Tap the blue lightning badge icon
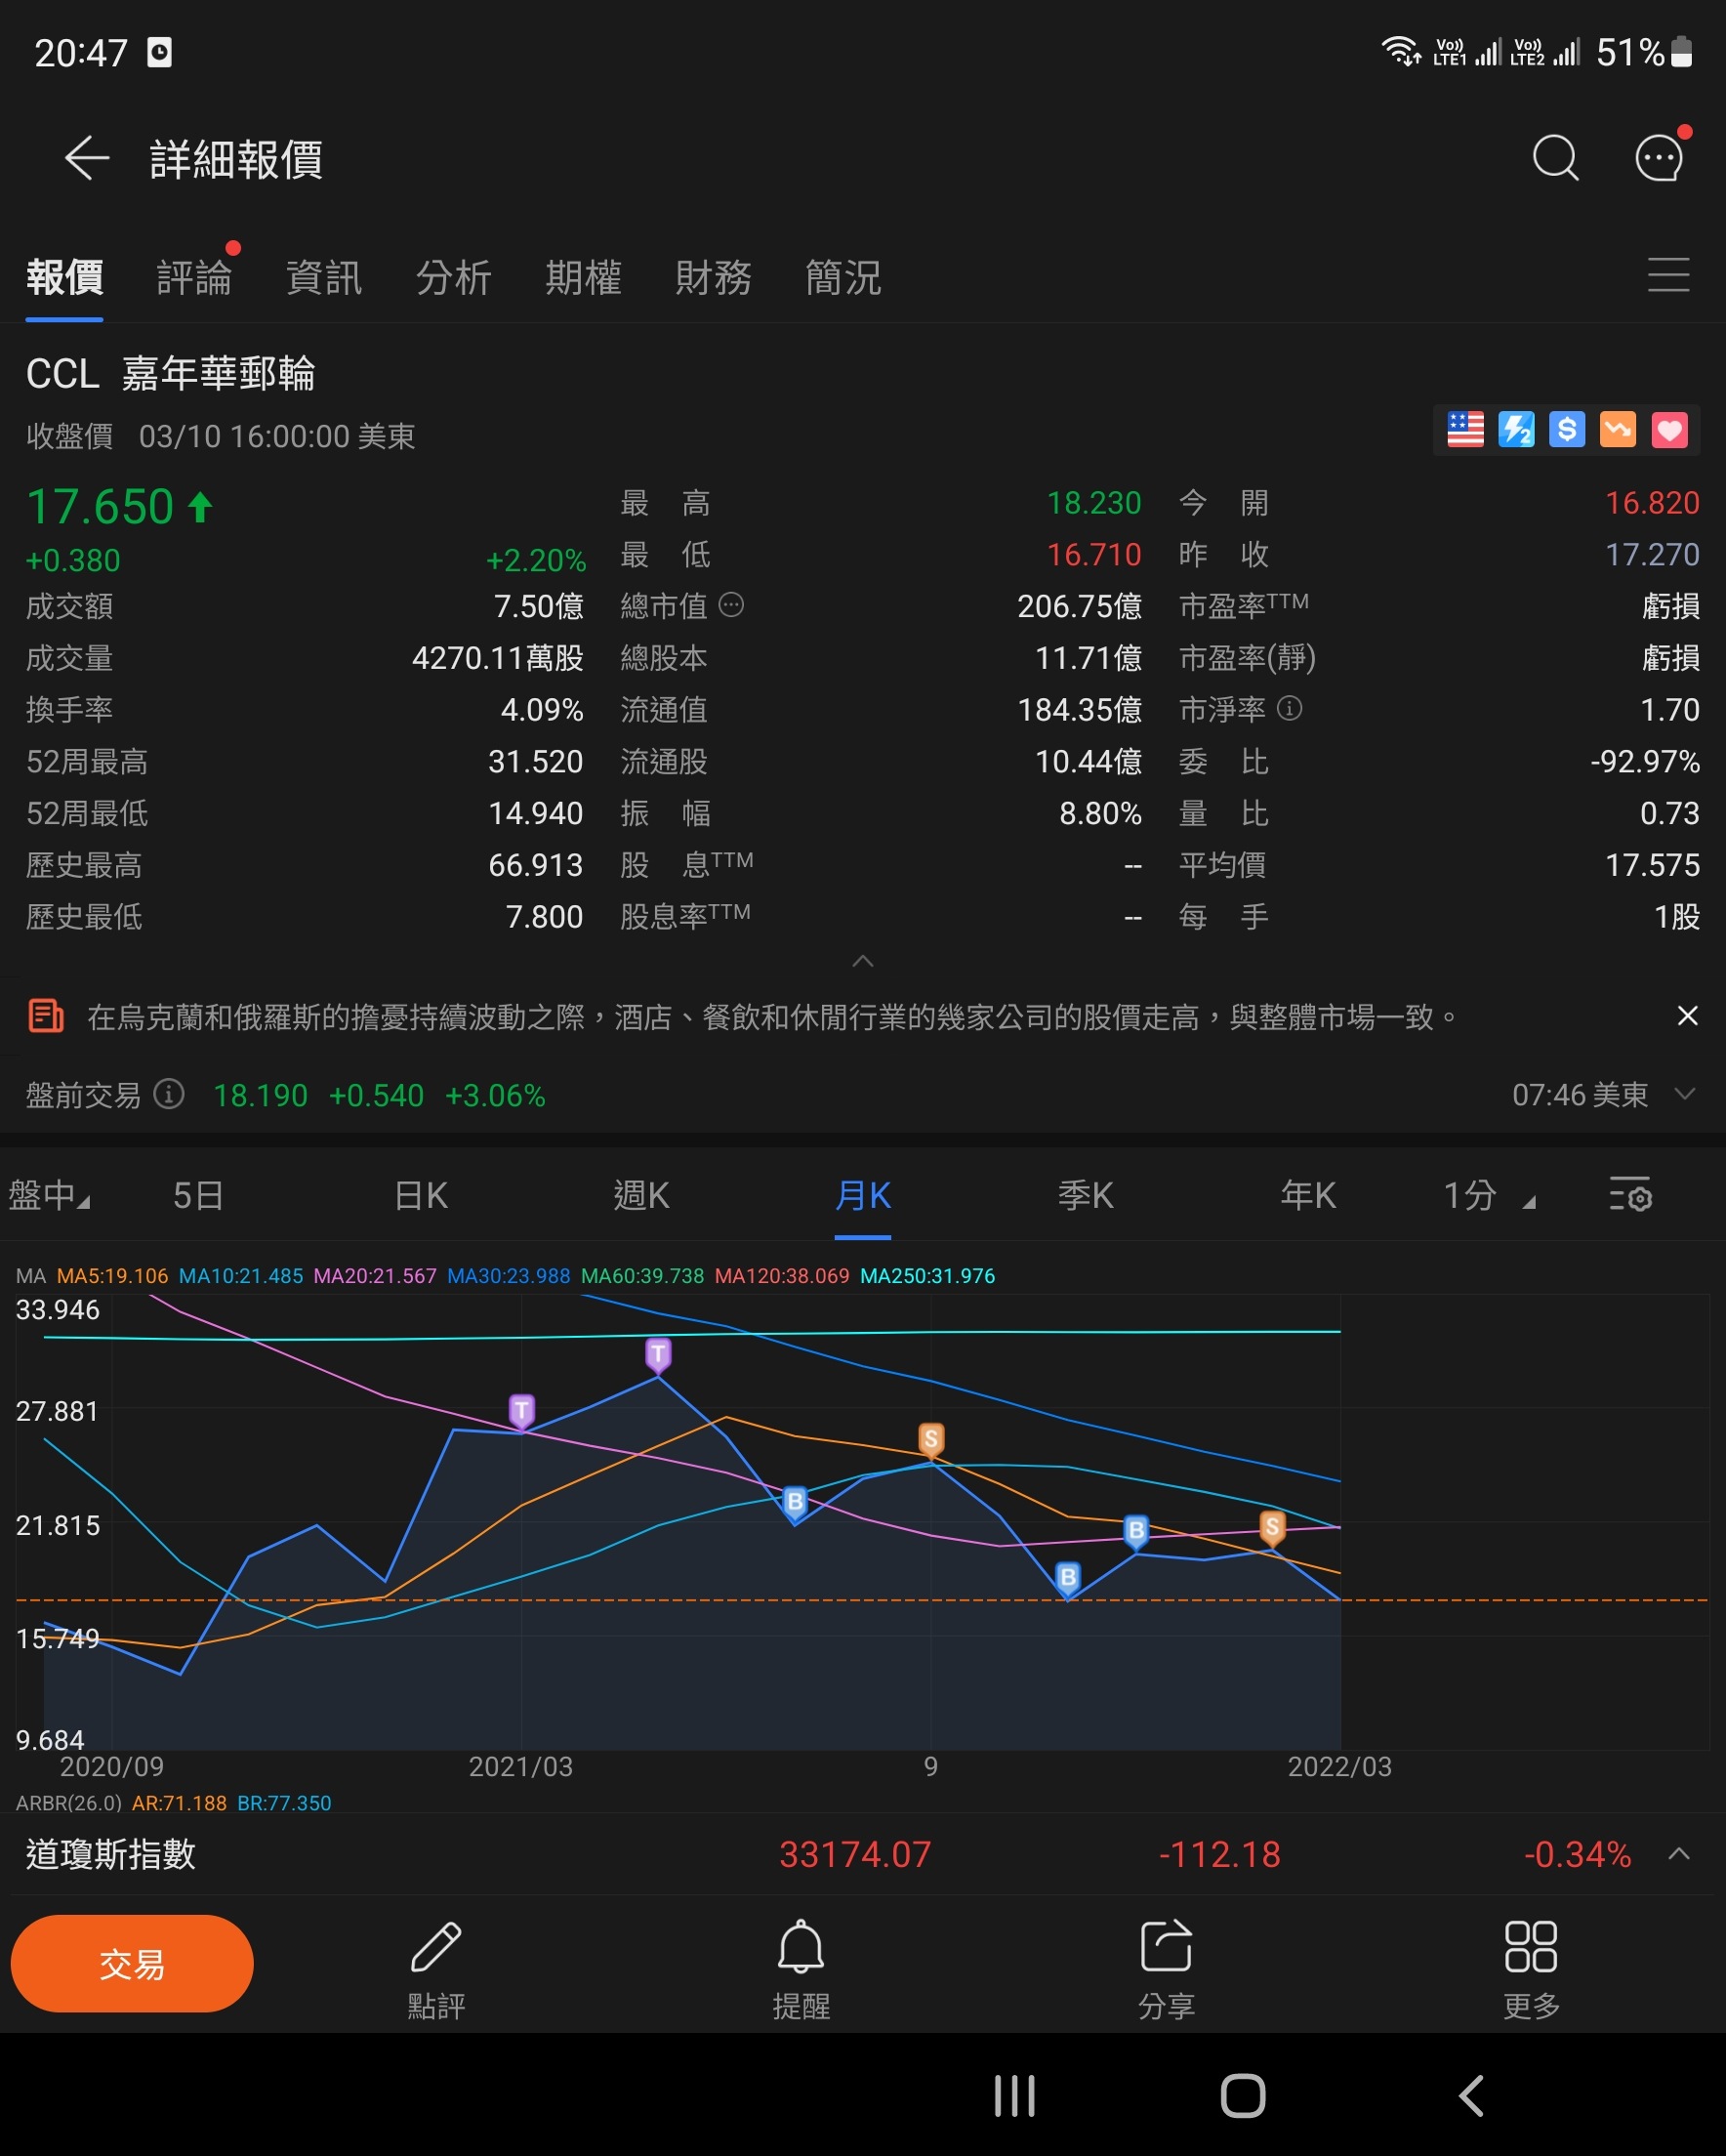This screenshot has height=2156, width=1726. tap(1516, 430)
